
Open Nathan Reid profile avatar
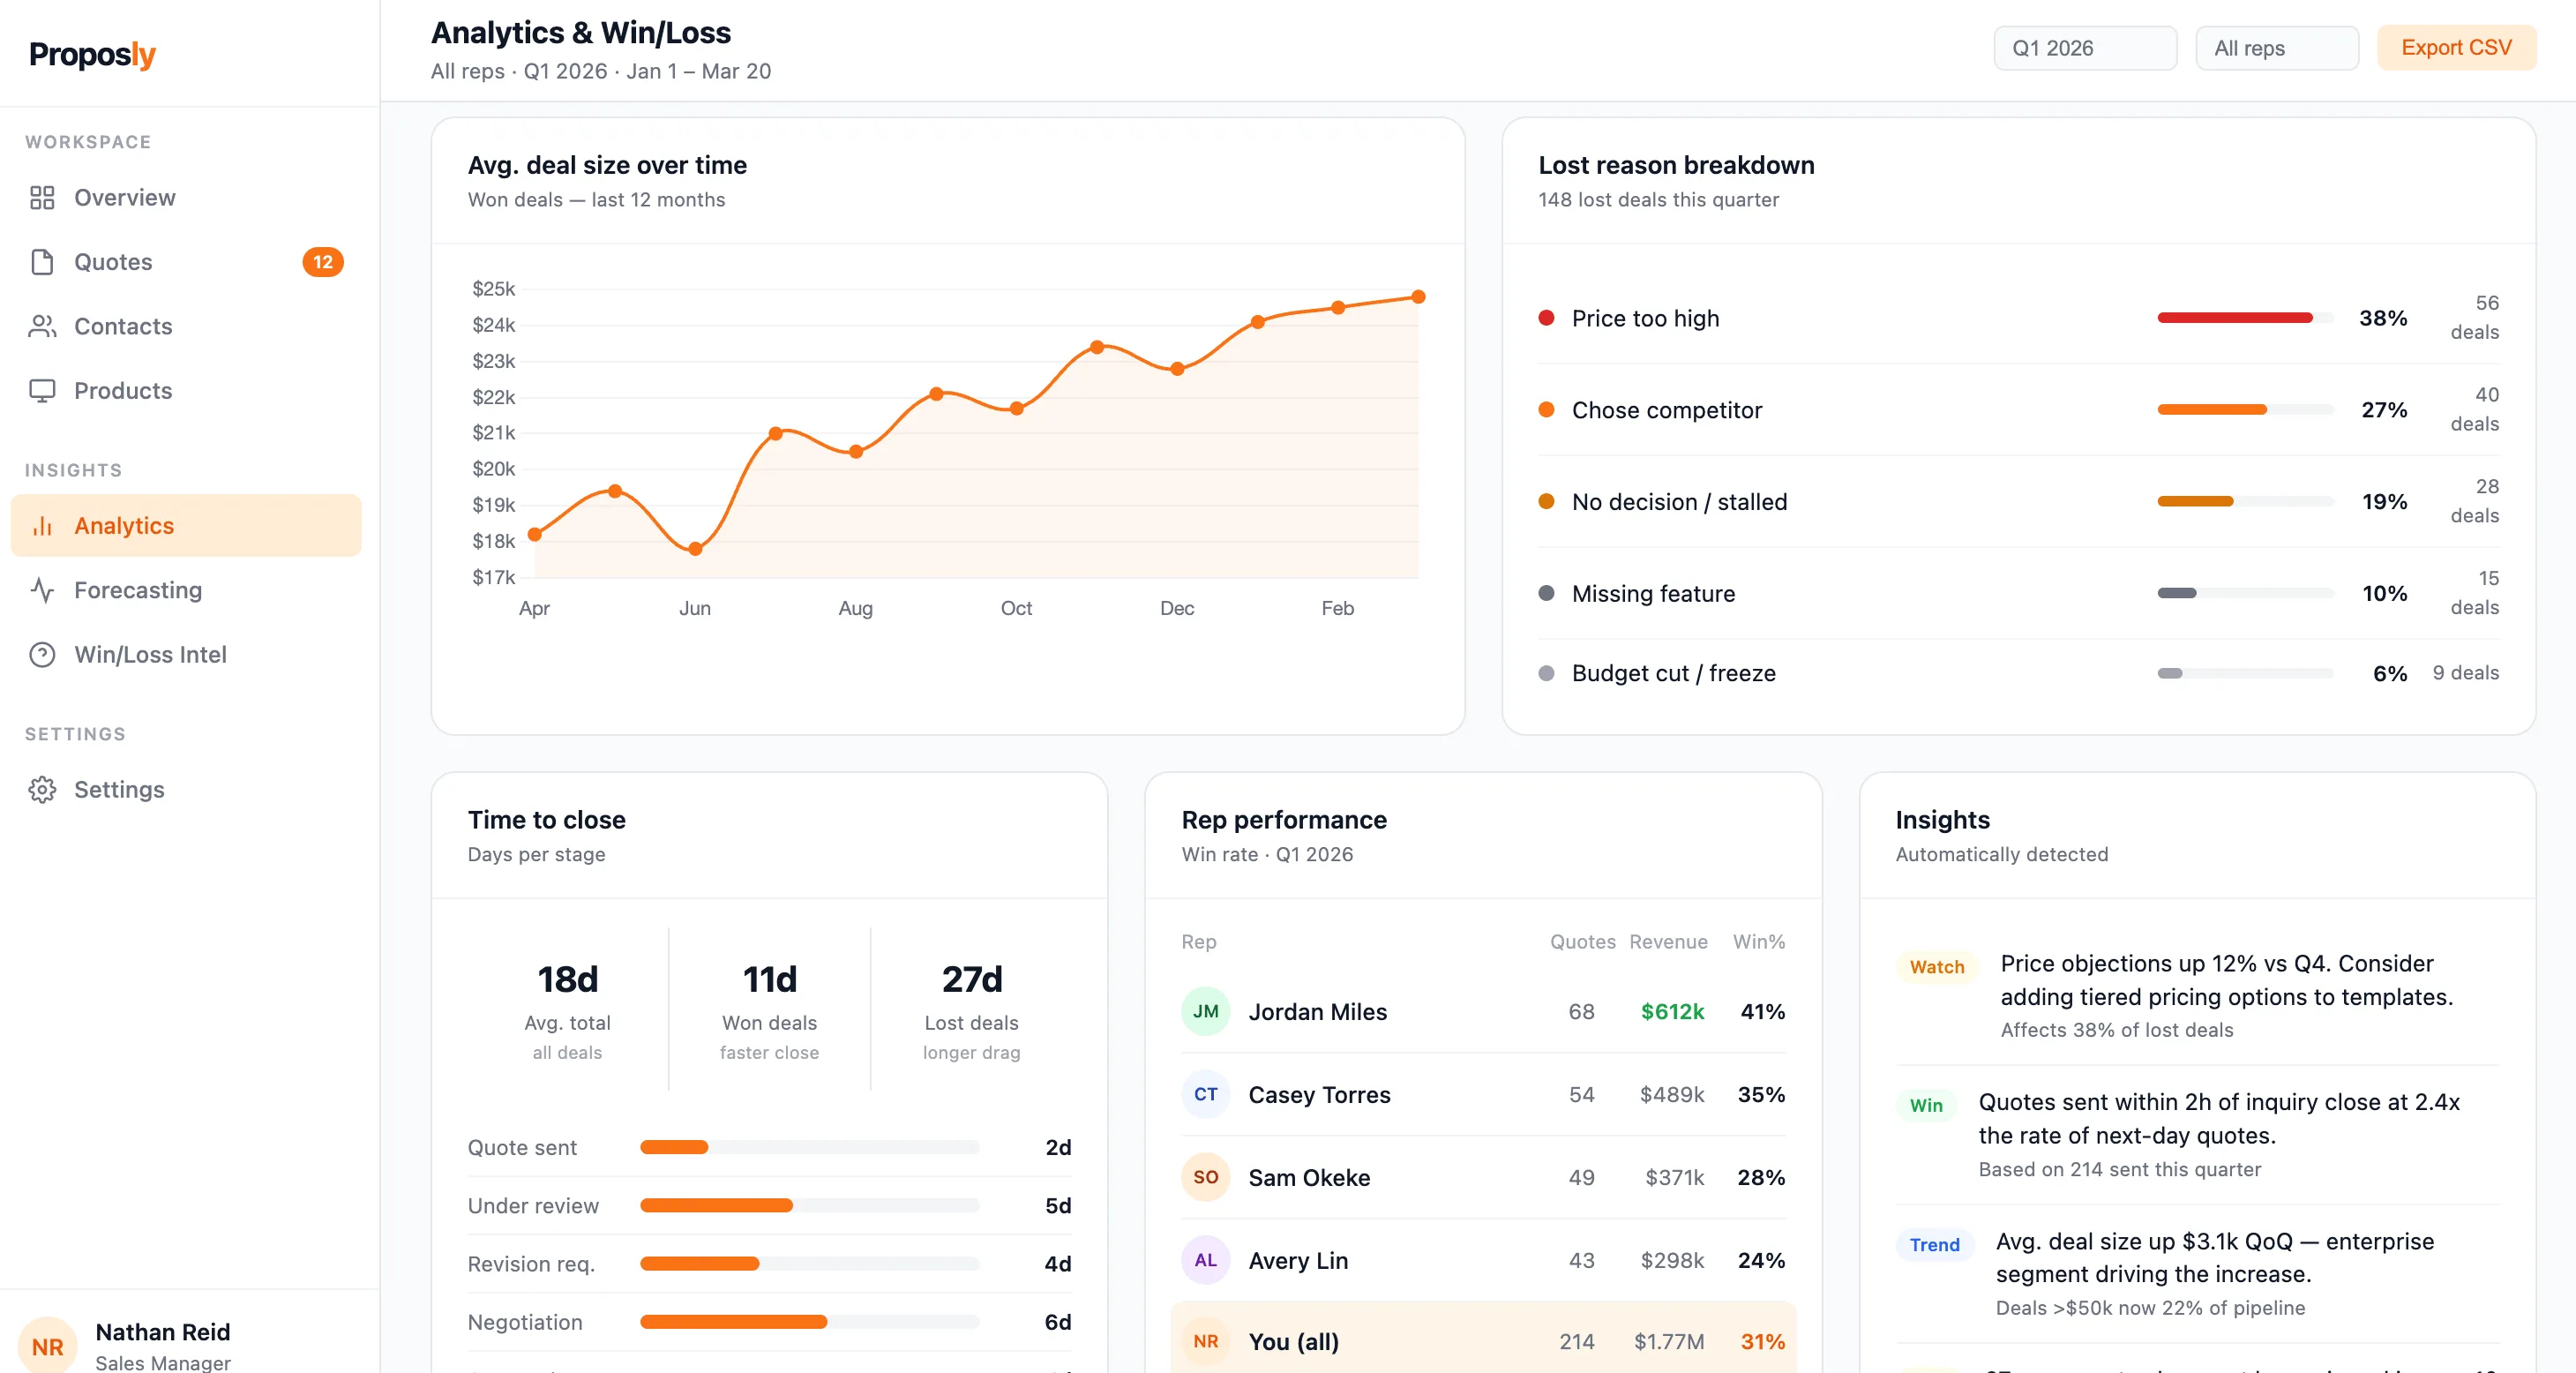click(48, 1346)
